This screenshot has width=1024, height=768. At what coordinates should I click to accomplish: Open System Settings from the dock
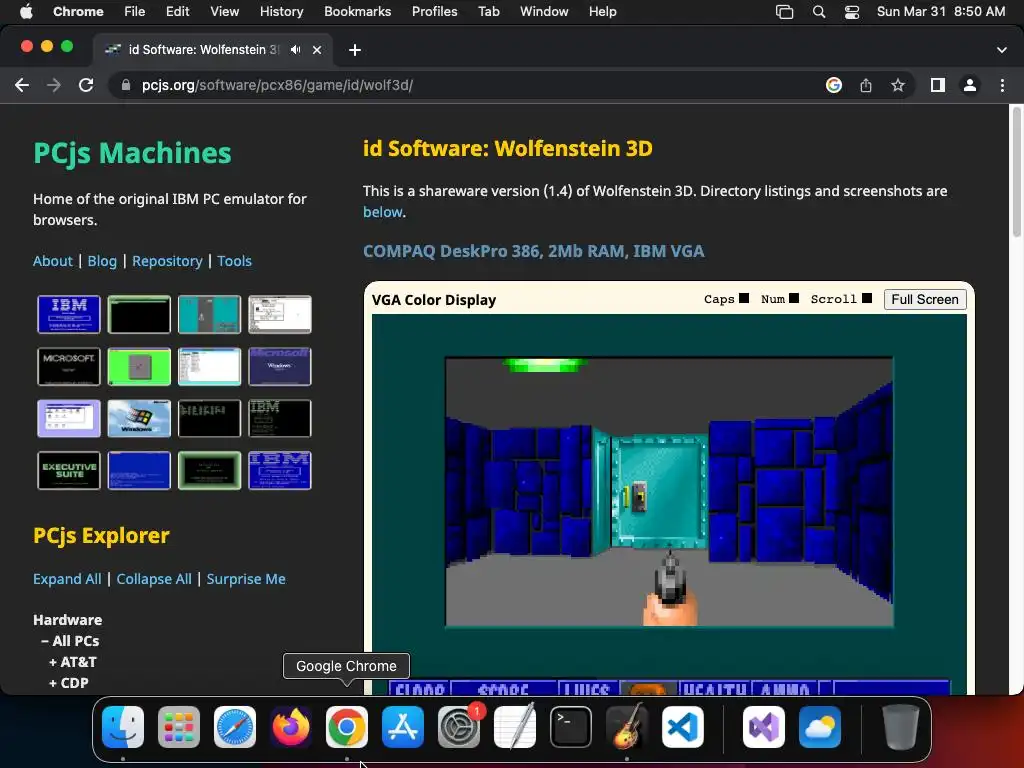click(458, 727)
